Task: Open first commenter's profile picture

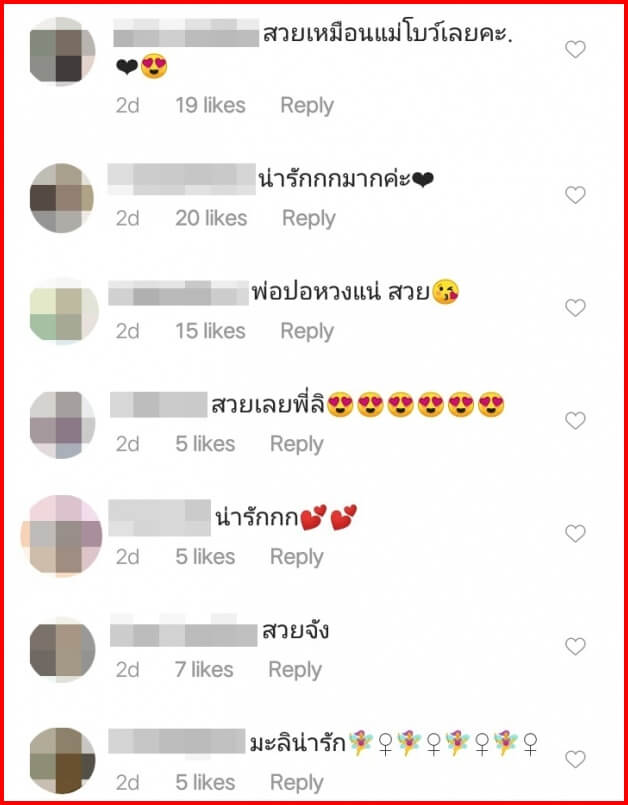Action: click(x=62, y=51)
